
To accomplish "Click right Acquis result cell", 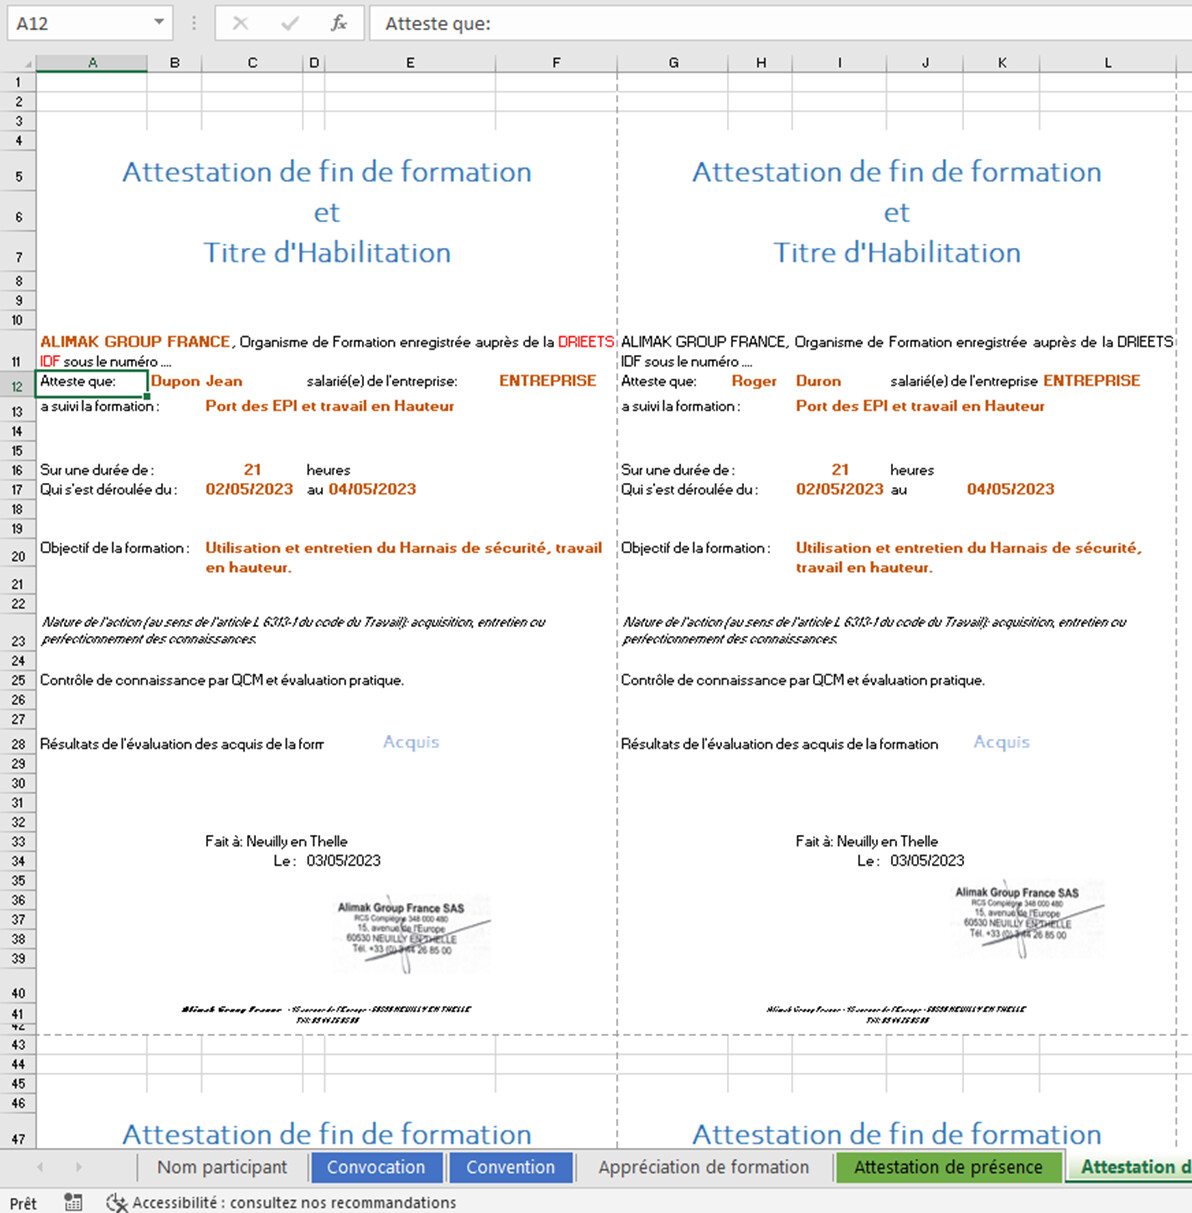I will pos(1001,742).
